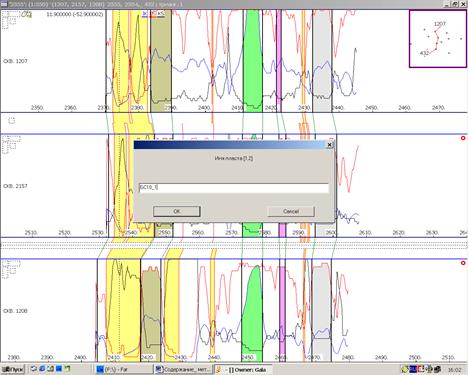
Task: Click the yellow system tray icon
Action: pos(405,369)
